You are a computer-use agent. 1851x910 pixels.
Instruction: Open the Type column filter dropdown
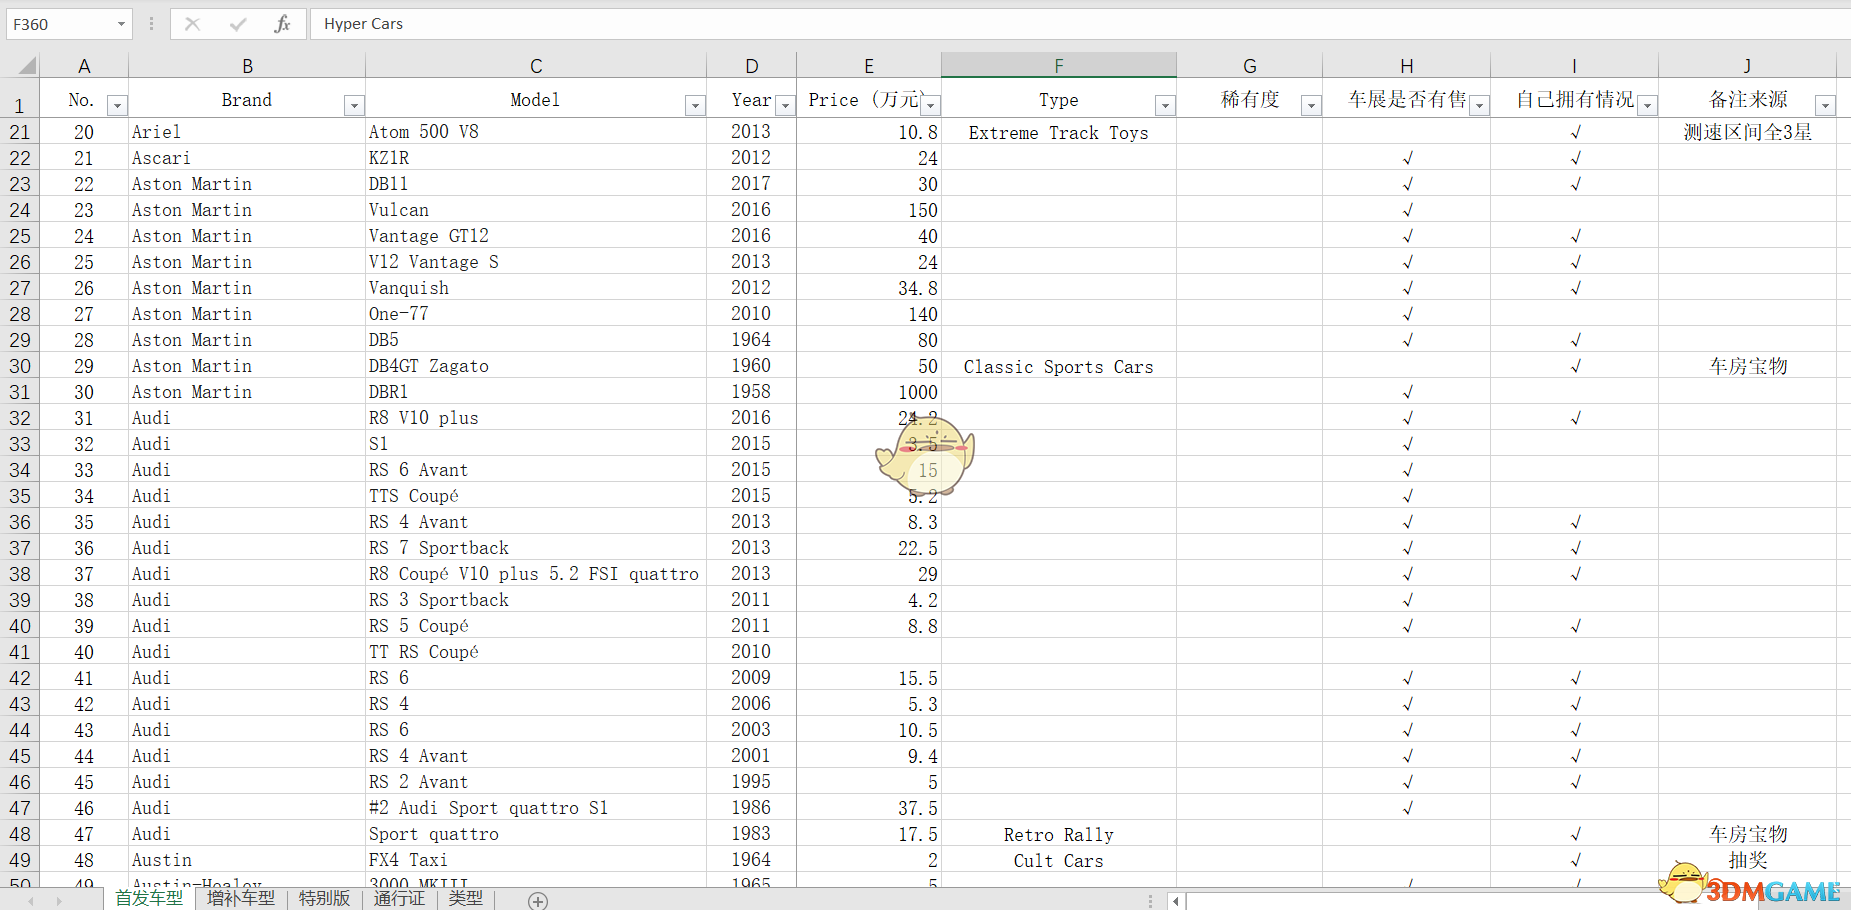pyautogui.click(x=1165, y=105)
